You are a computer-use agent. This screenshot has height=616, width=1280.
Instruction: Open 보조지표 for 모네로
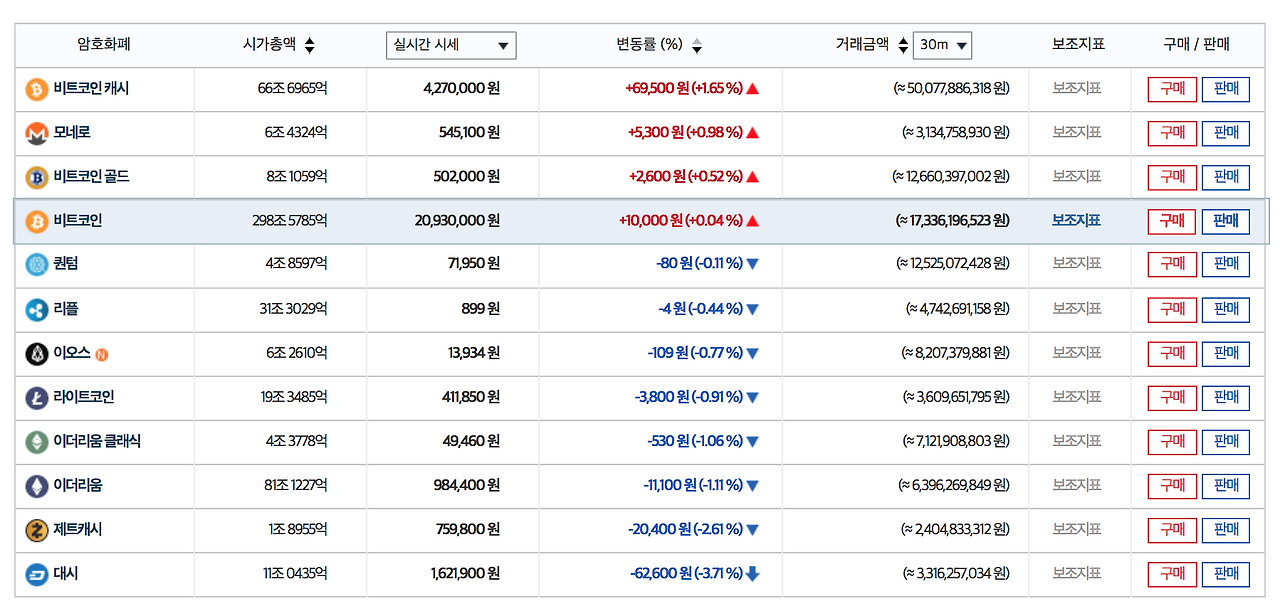click(x=1077, y=132)
